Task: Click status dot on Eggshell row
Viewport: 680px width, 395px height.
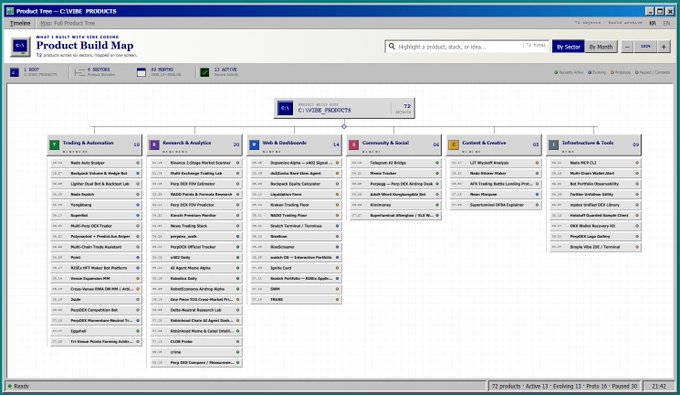Action: (138, 331)
